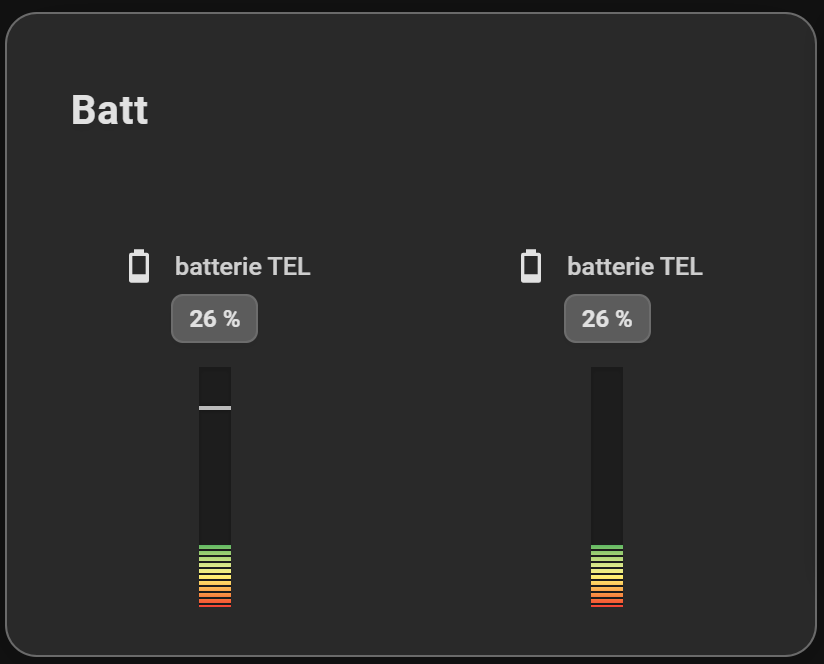
Task: Click the empty dark area of right gauge
Action: 607,455
